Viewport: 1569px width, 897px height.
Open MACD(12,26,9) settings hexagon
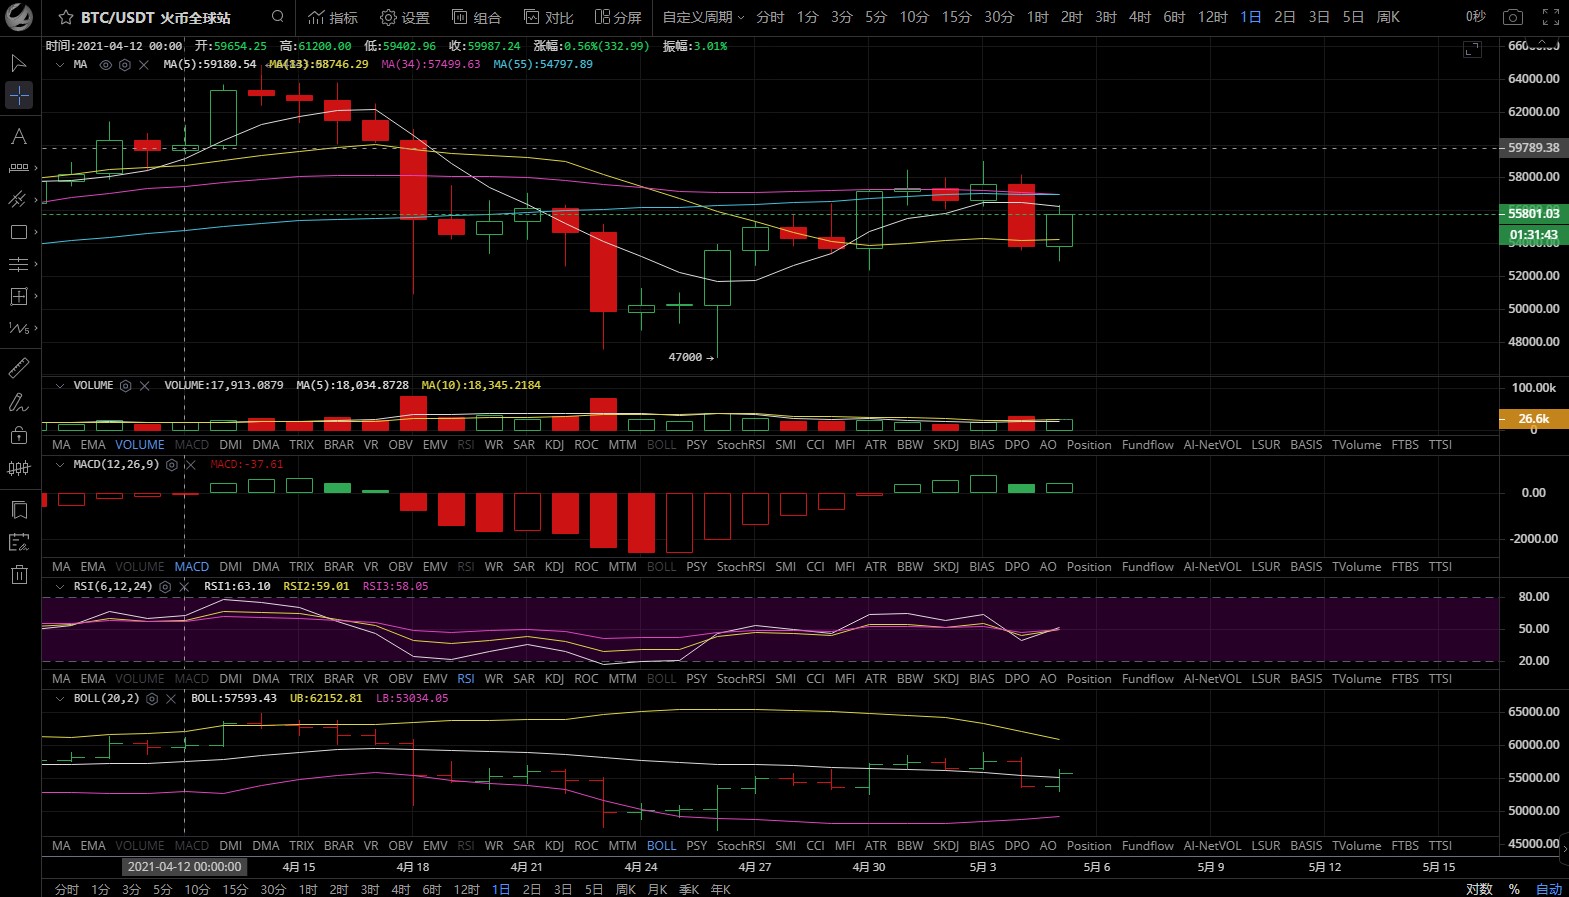(x=171, y=464)
